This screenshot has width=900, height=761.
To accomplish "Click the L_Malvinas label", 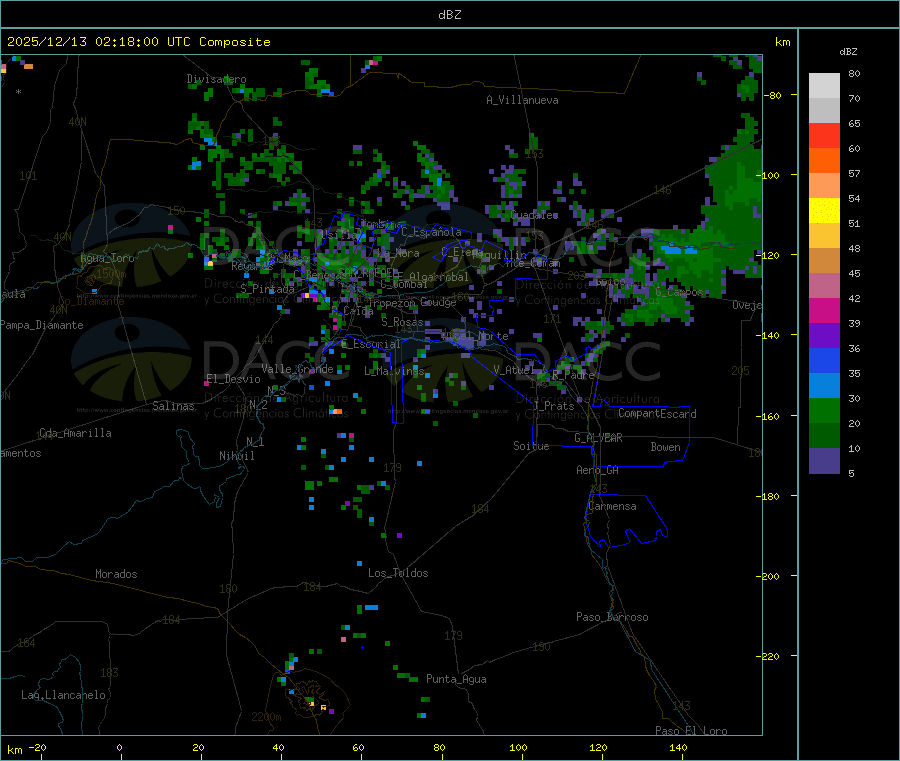I will point(394,371).
